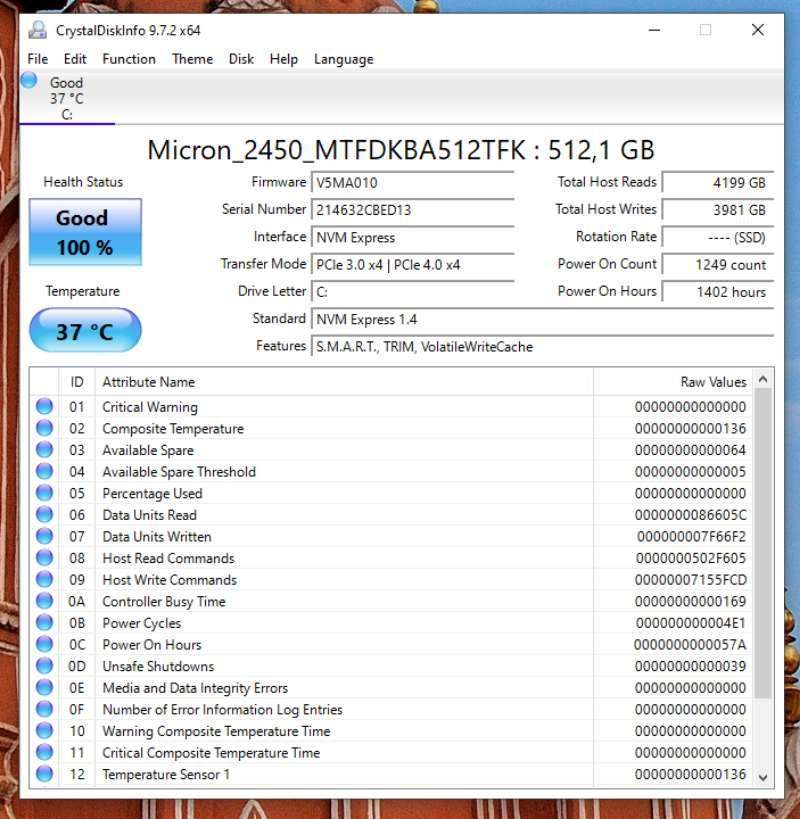Click status orb for Controller Busy Time row
The width and height of the screenshot is (800, 819).
click(44, 601)
